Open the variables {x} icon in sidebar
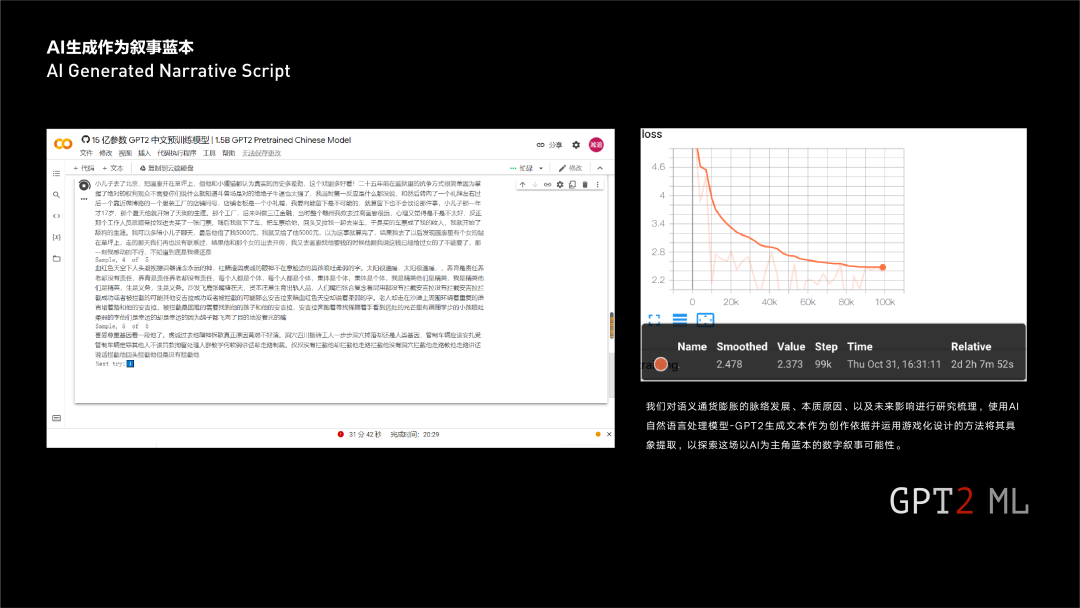 coord(56,237)
